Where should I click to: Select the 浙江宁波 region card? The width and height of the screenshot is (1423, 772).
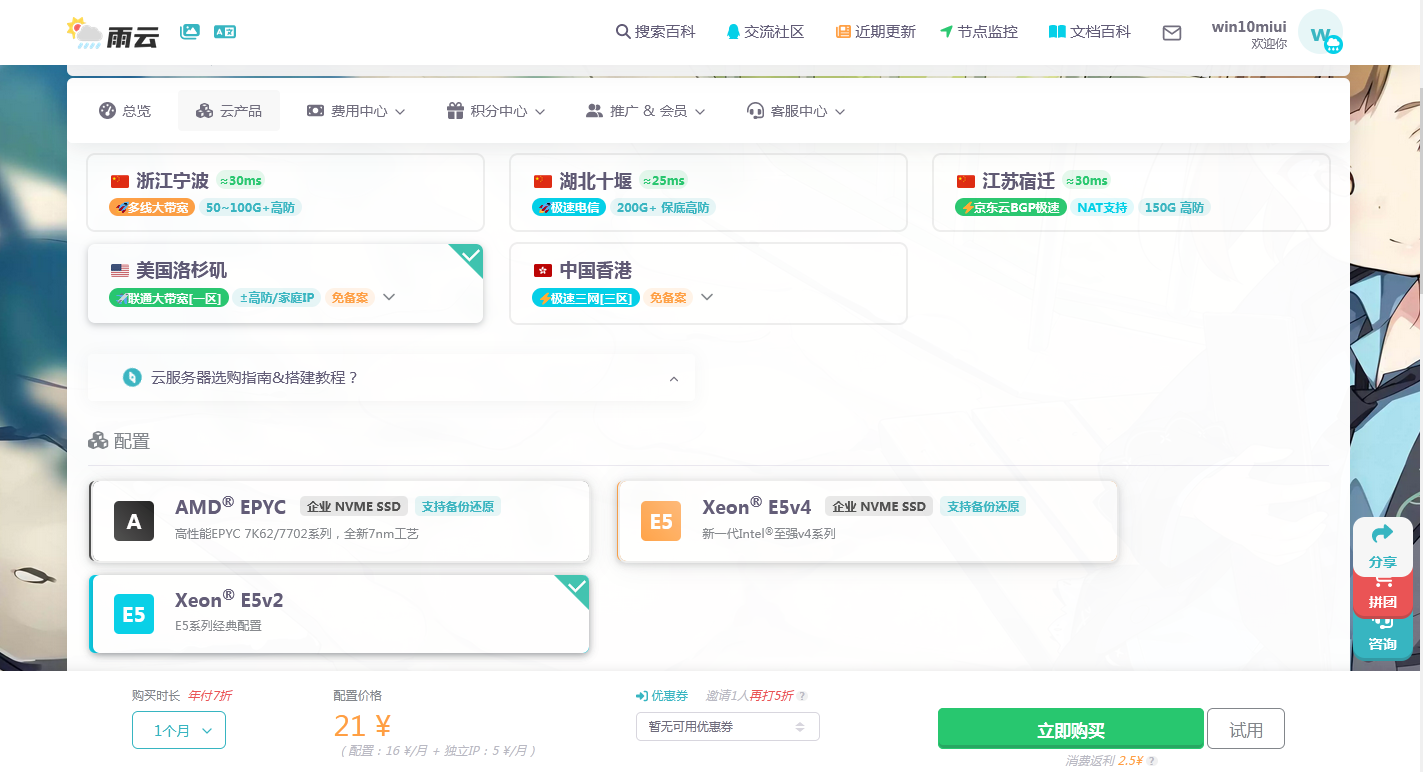pyautogui.click(x=285, y=192)
